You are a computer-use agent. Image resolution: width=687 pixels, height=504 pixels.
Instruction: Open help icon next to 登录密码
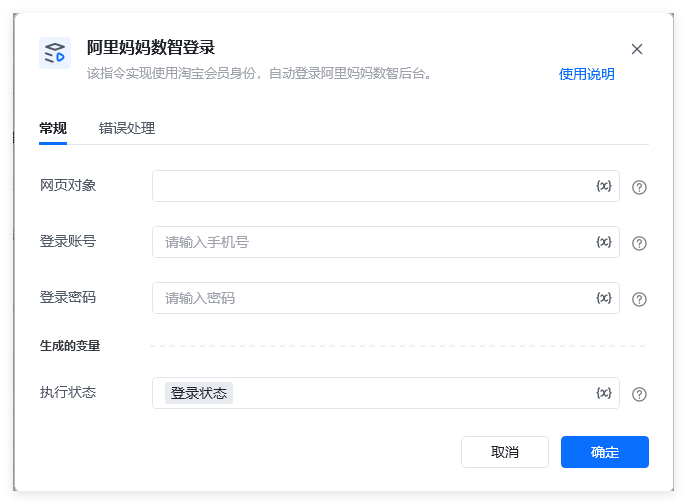point(639,299)
